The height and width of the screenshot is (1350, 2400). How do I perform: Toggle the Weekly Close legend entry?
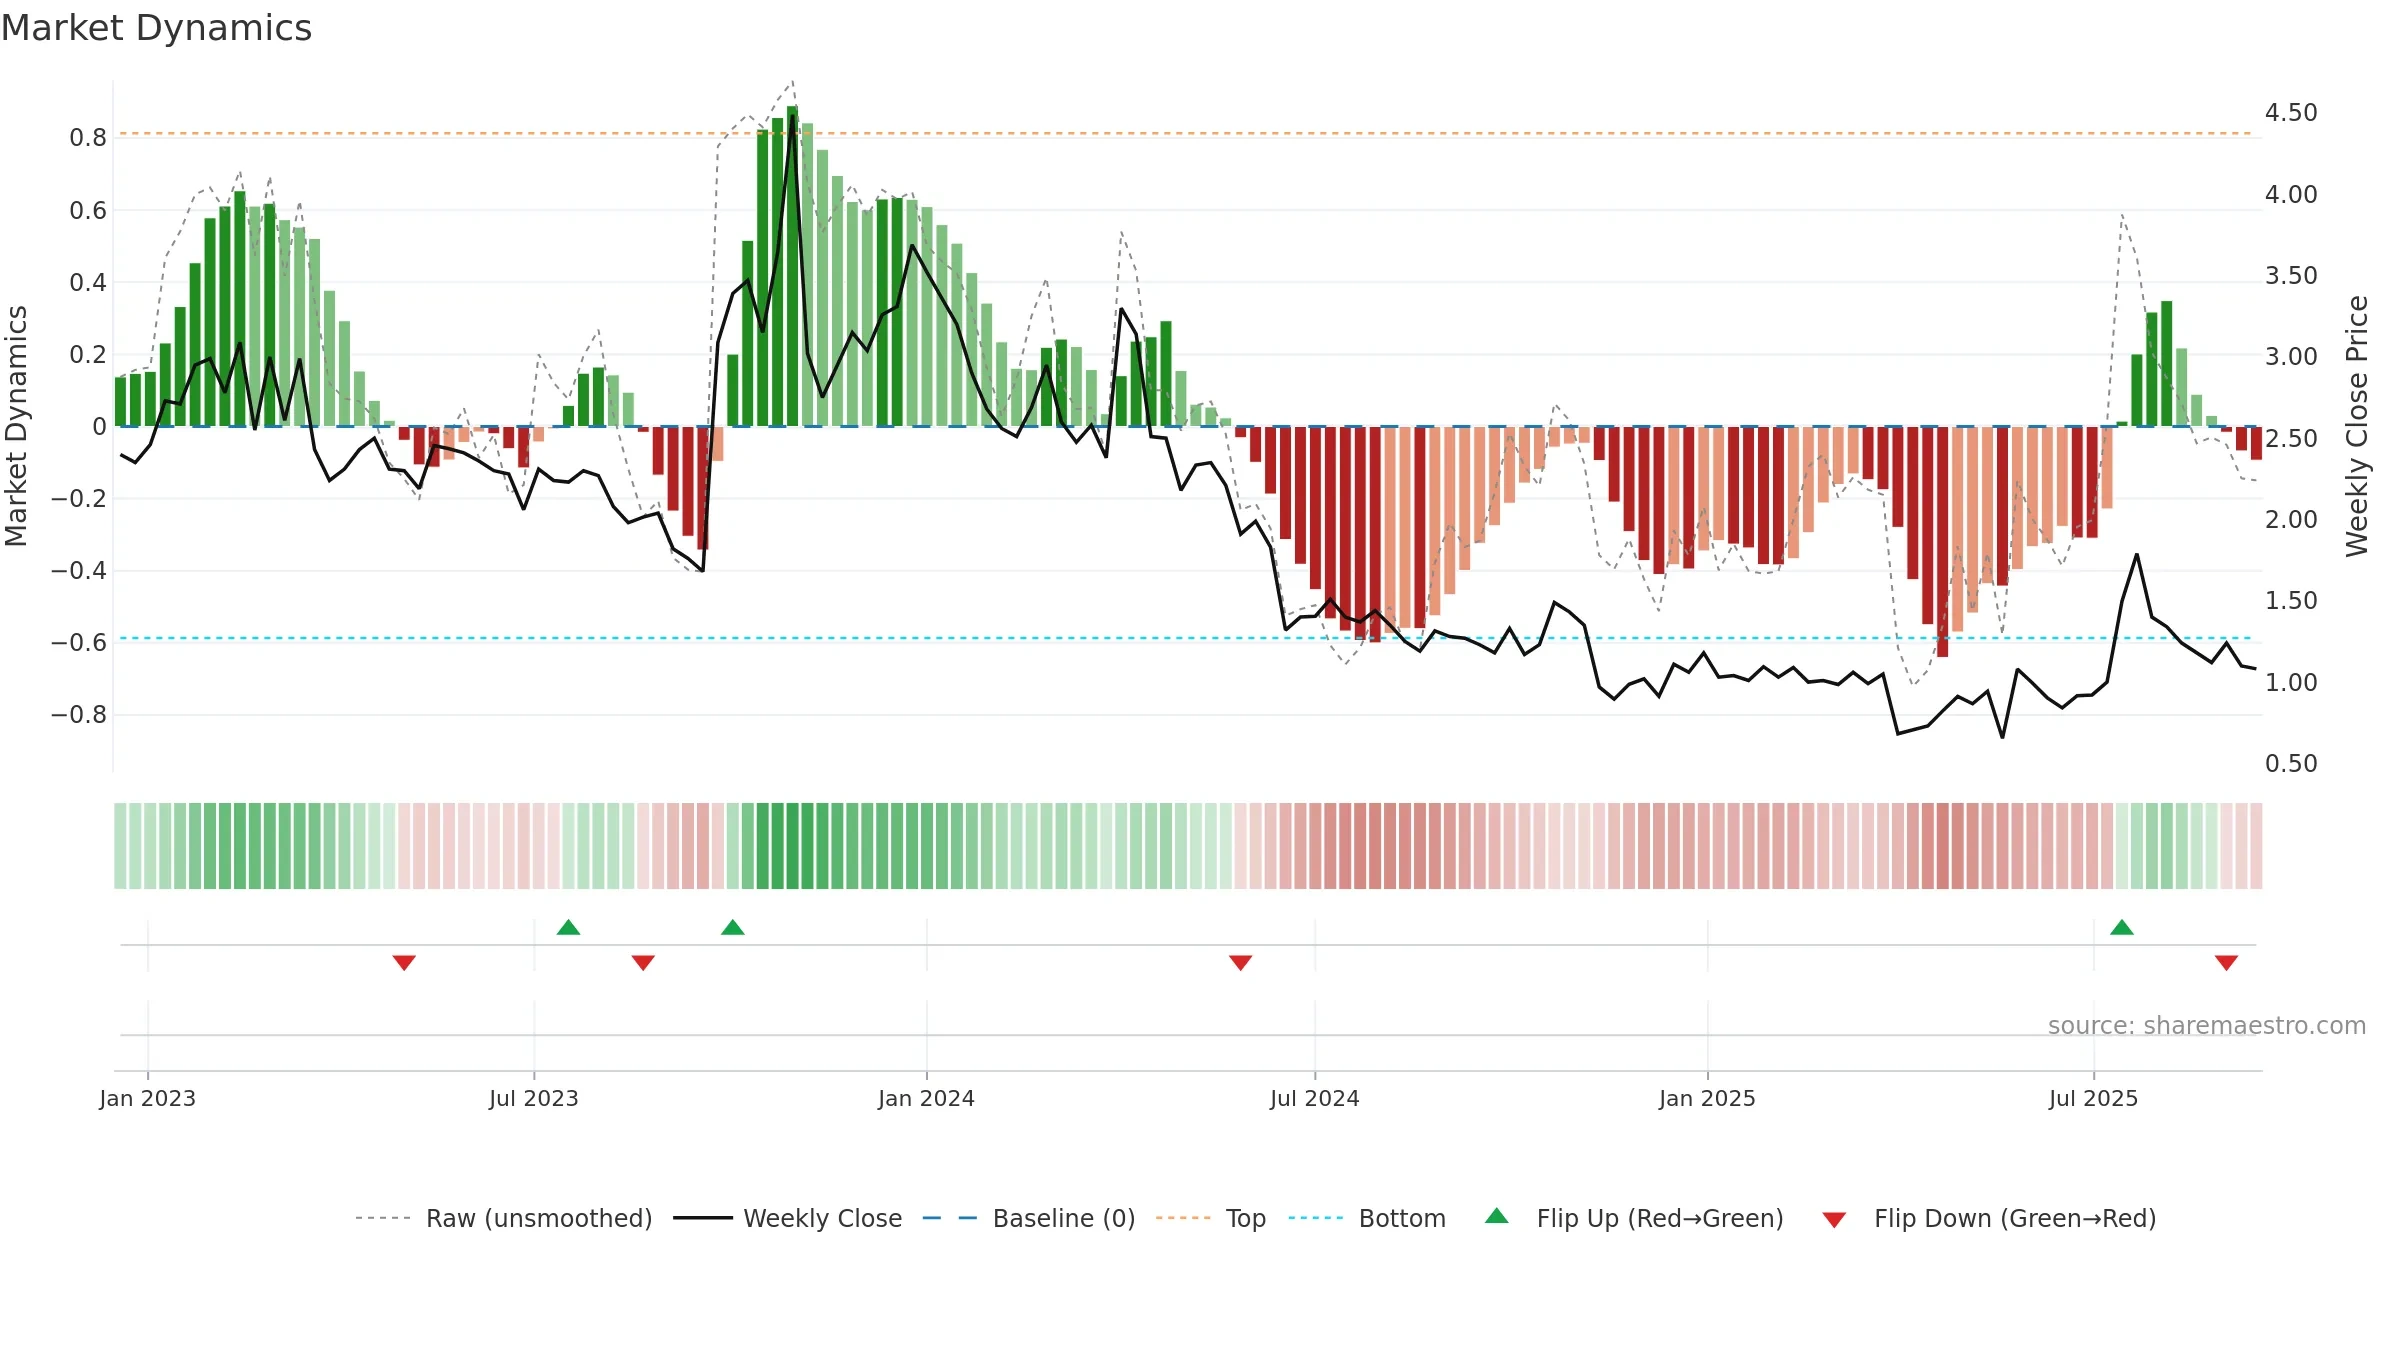788,1218
